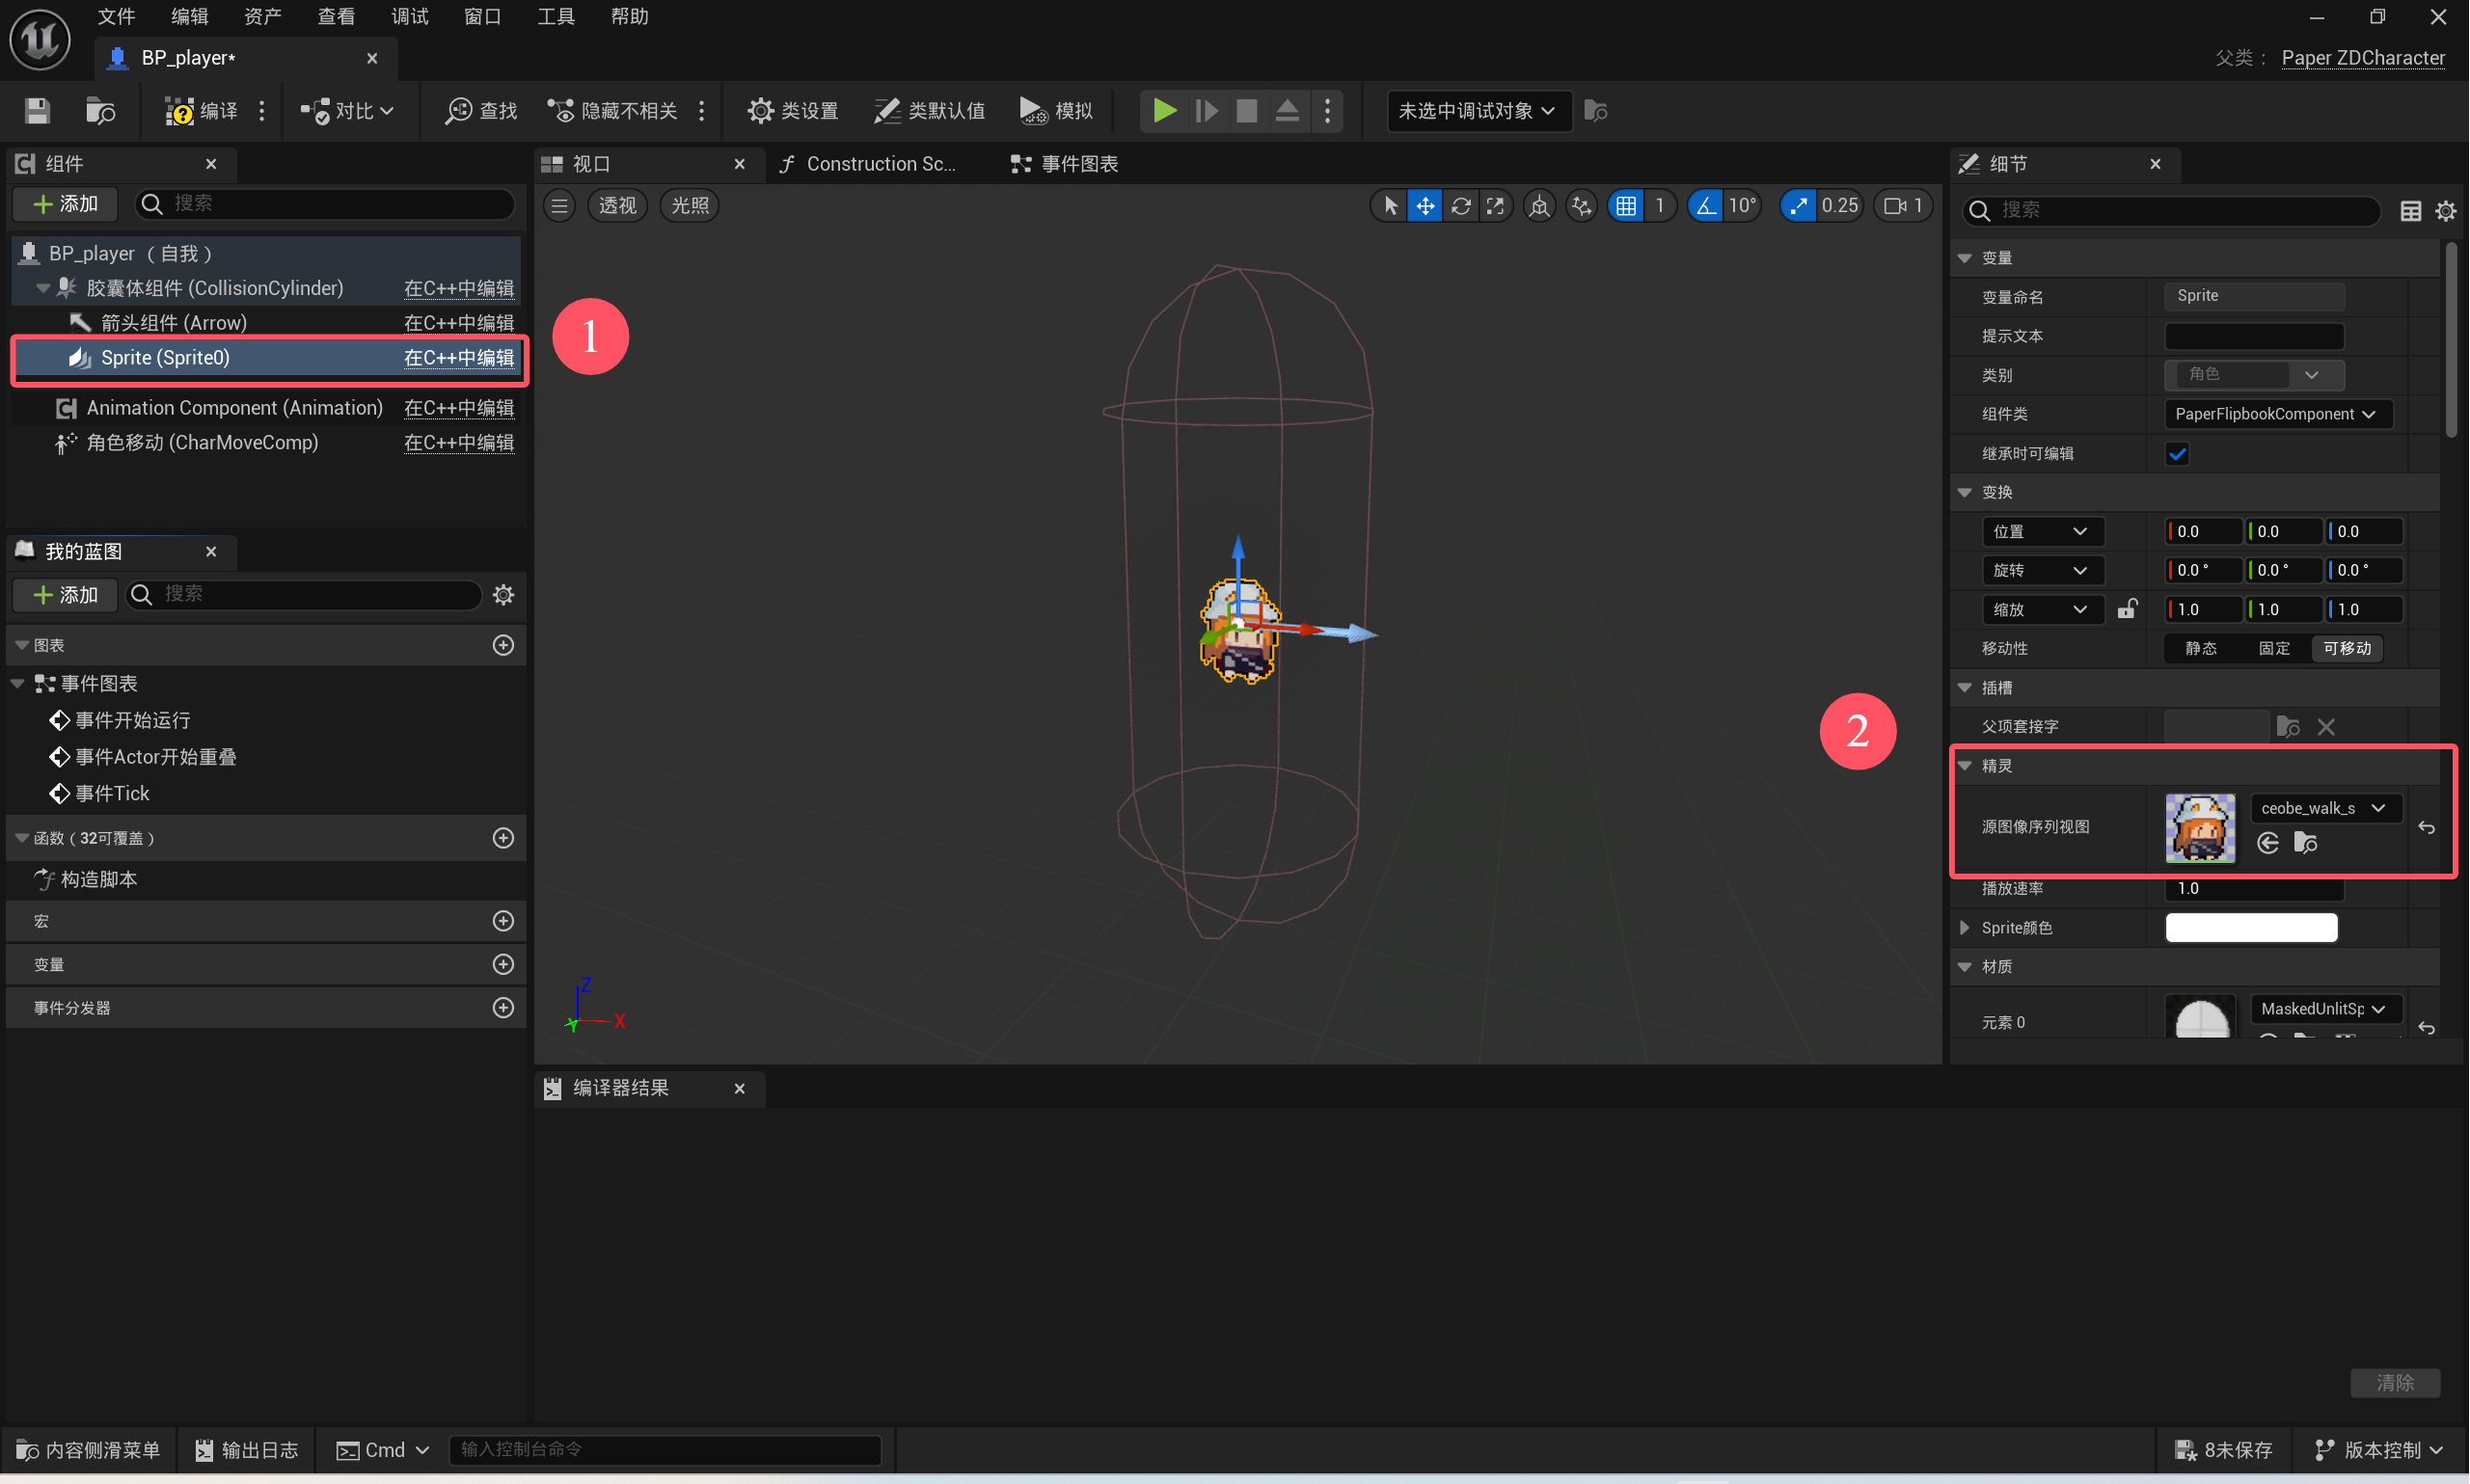
Task: Click the Sprite Color white swatch
Action: [x=2252, y=928]
